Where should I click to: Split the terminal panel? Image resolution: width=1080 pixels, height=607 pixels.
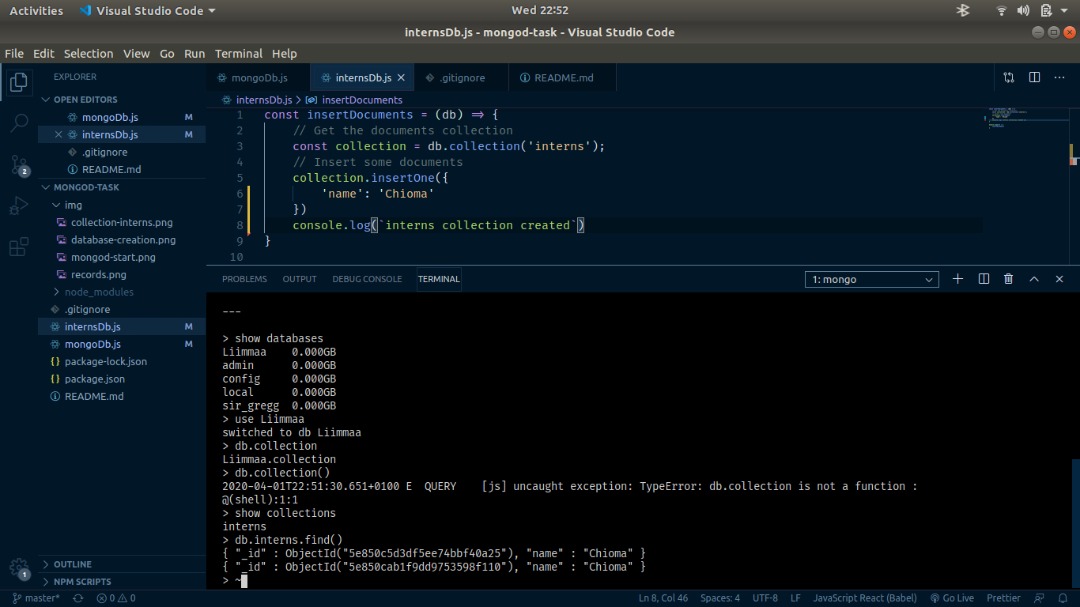pos(984,279)
